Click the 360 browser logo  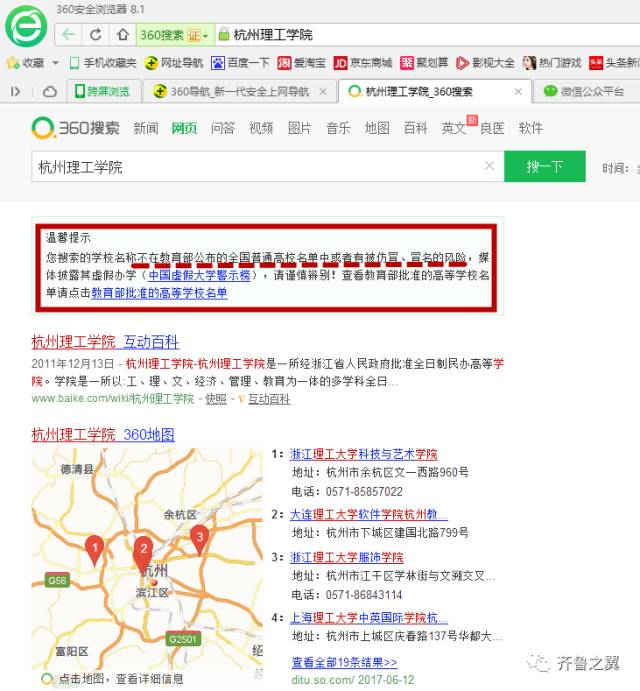point(24,28)
